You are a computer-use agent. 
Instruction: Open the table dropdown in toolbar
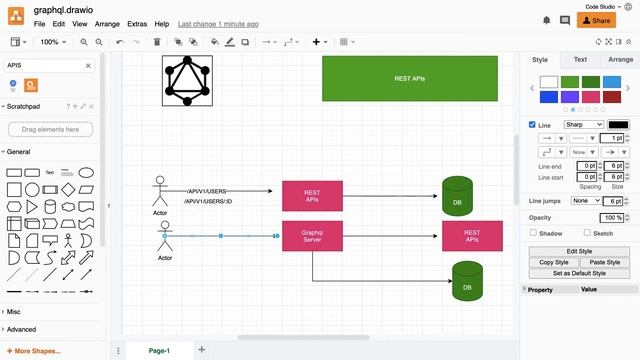[347, 42]
